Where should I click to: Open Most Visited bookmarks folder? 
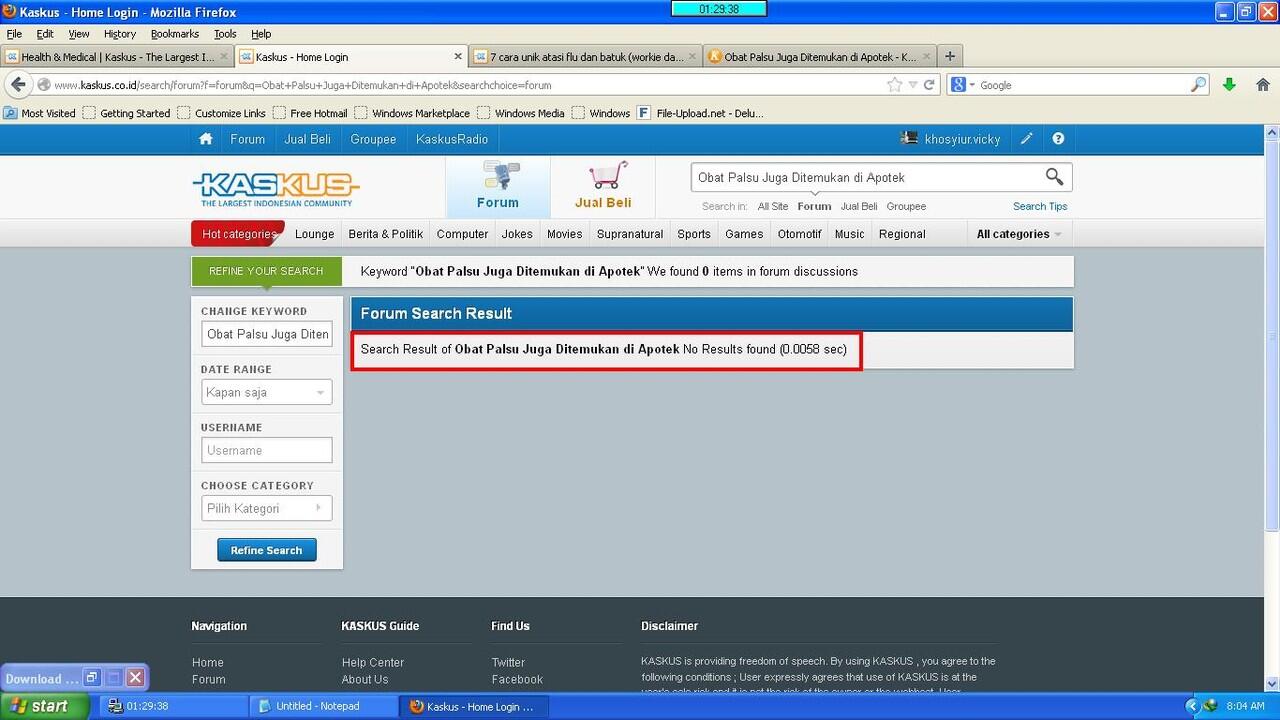click(40, 113)
